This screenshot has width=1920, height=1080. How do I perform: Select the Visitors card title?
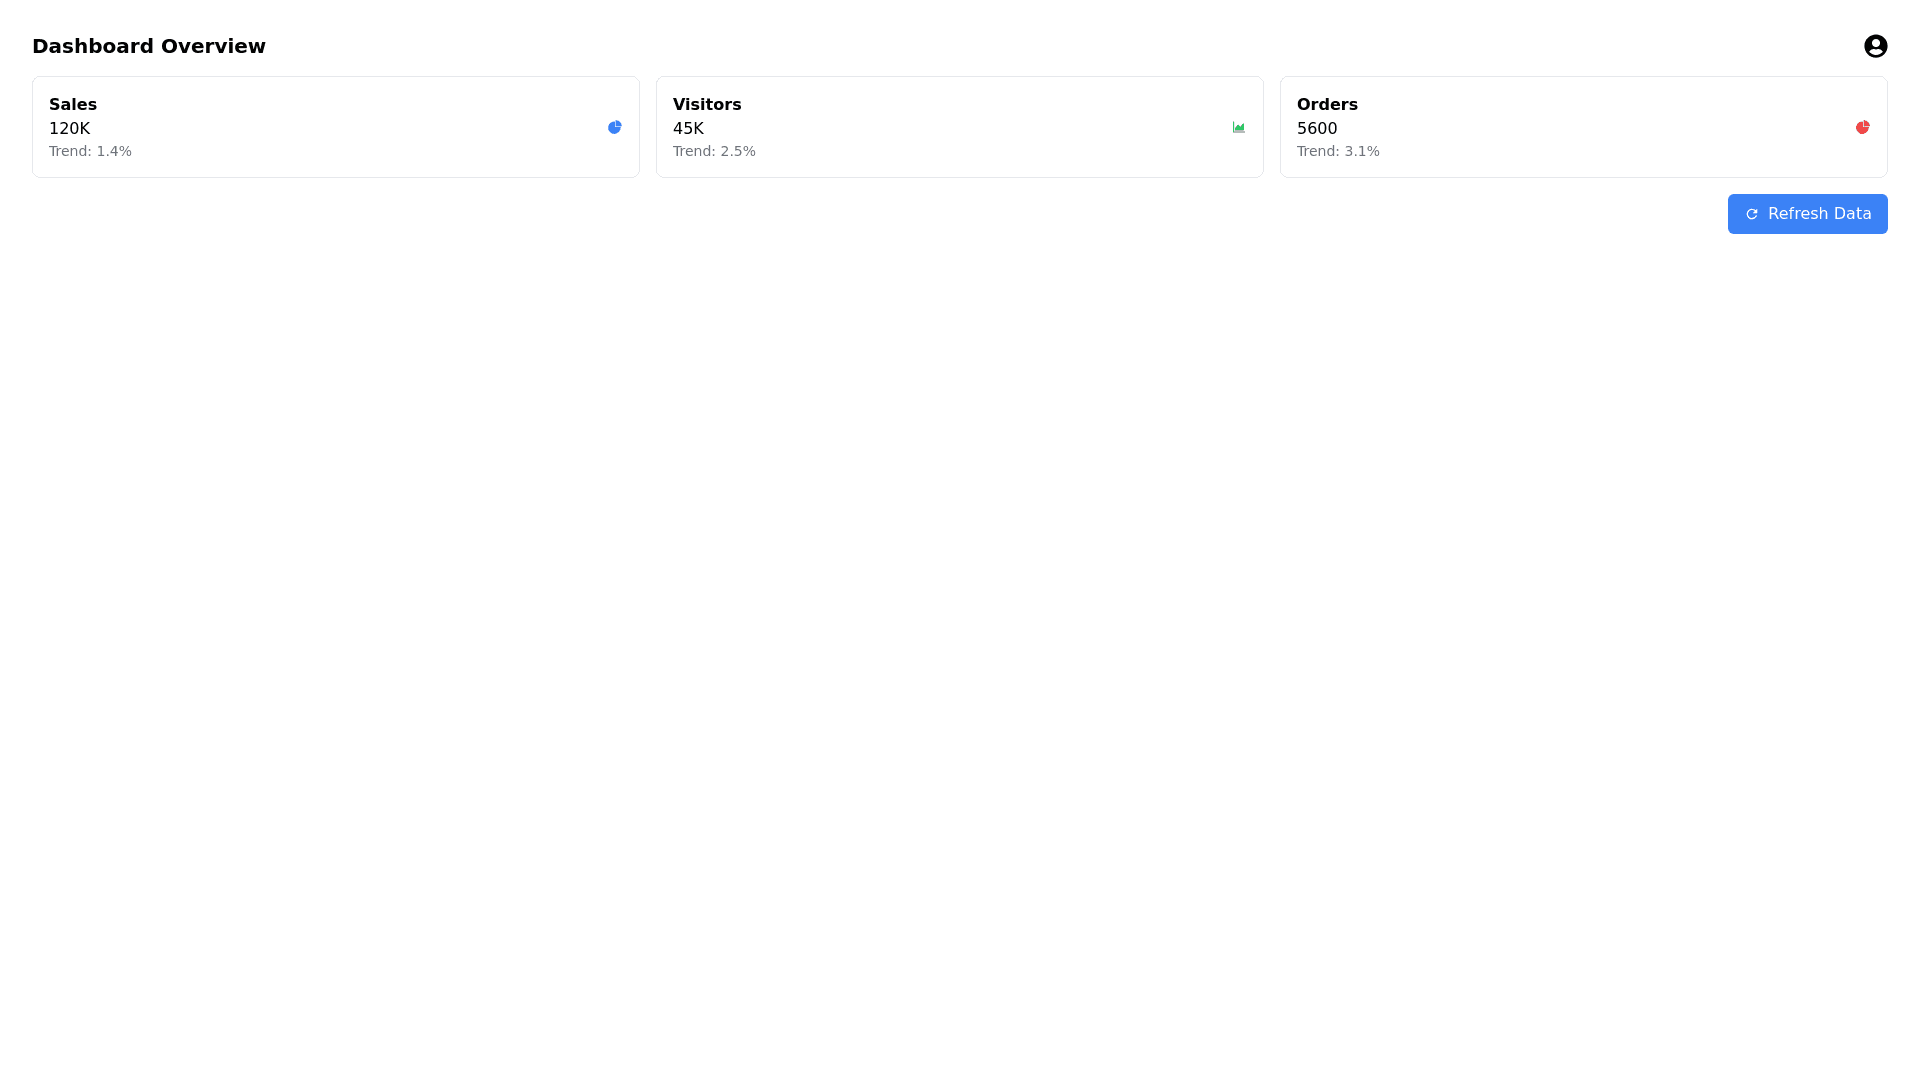(x=706, y=105)
